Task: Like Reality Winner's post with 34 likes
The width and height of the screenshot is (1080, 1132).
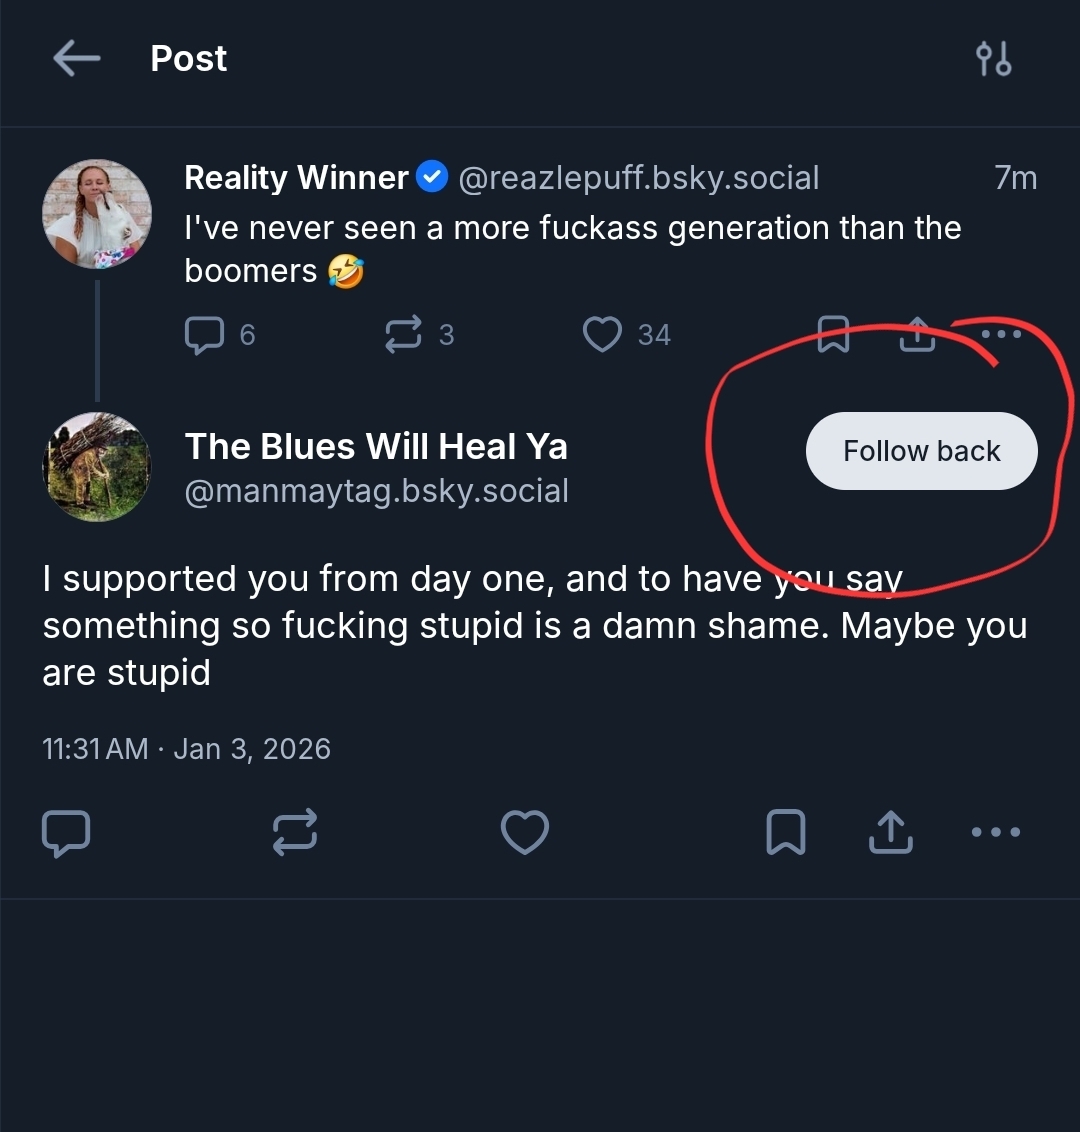Action: [x=603, y=335]
